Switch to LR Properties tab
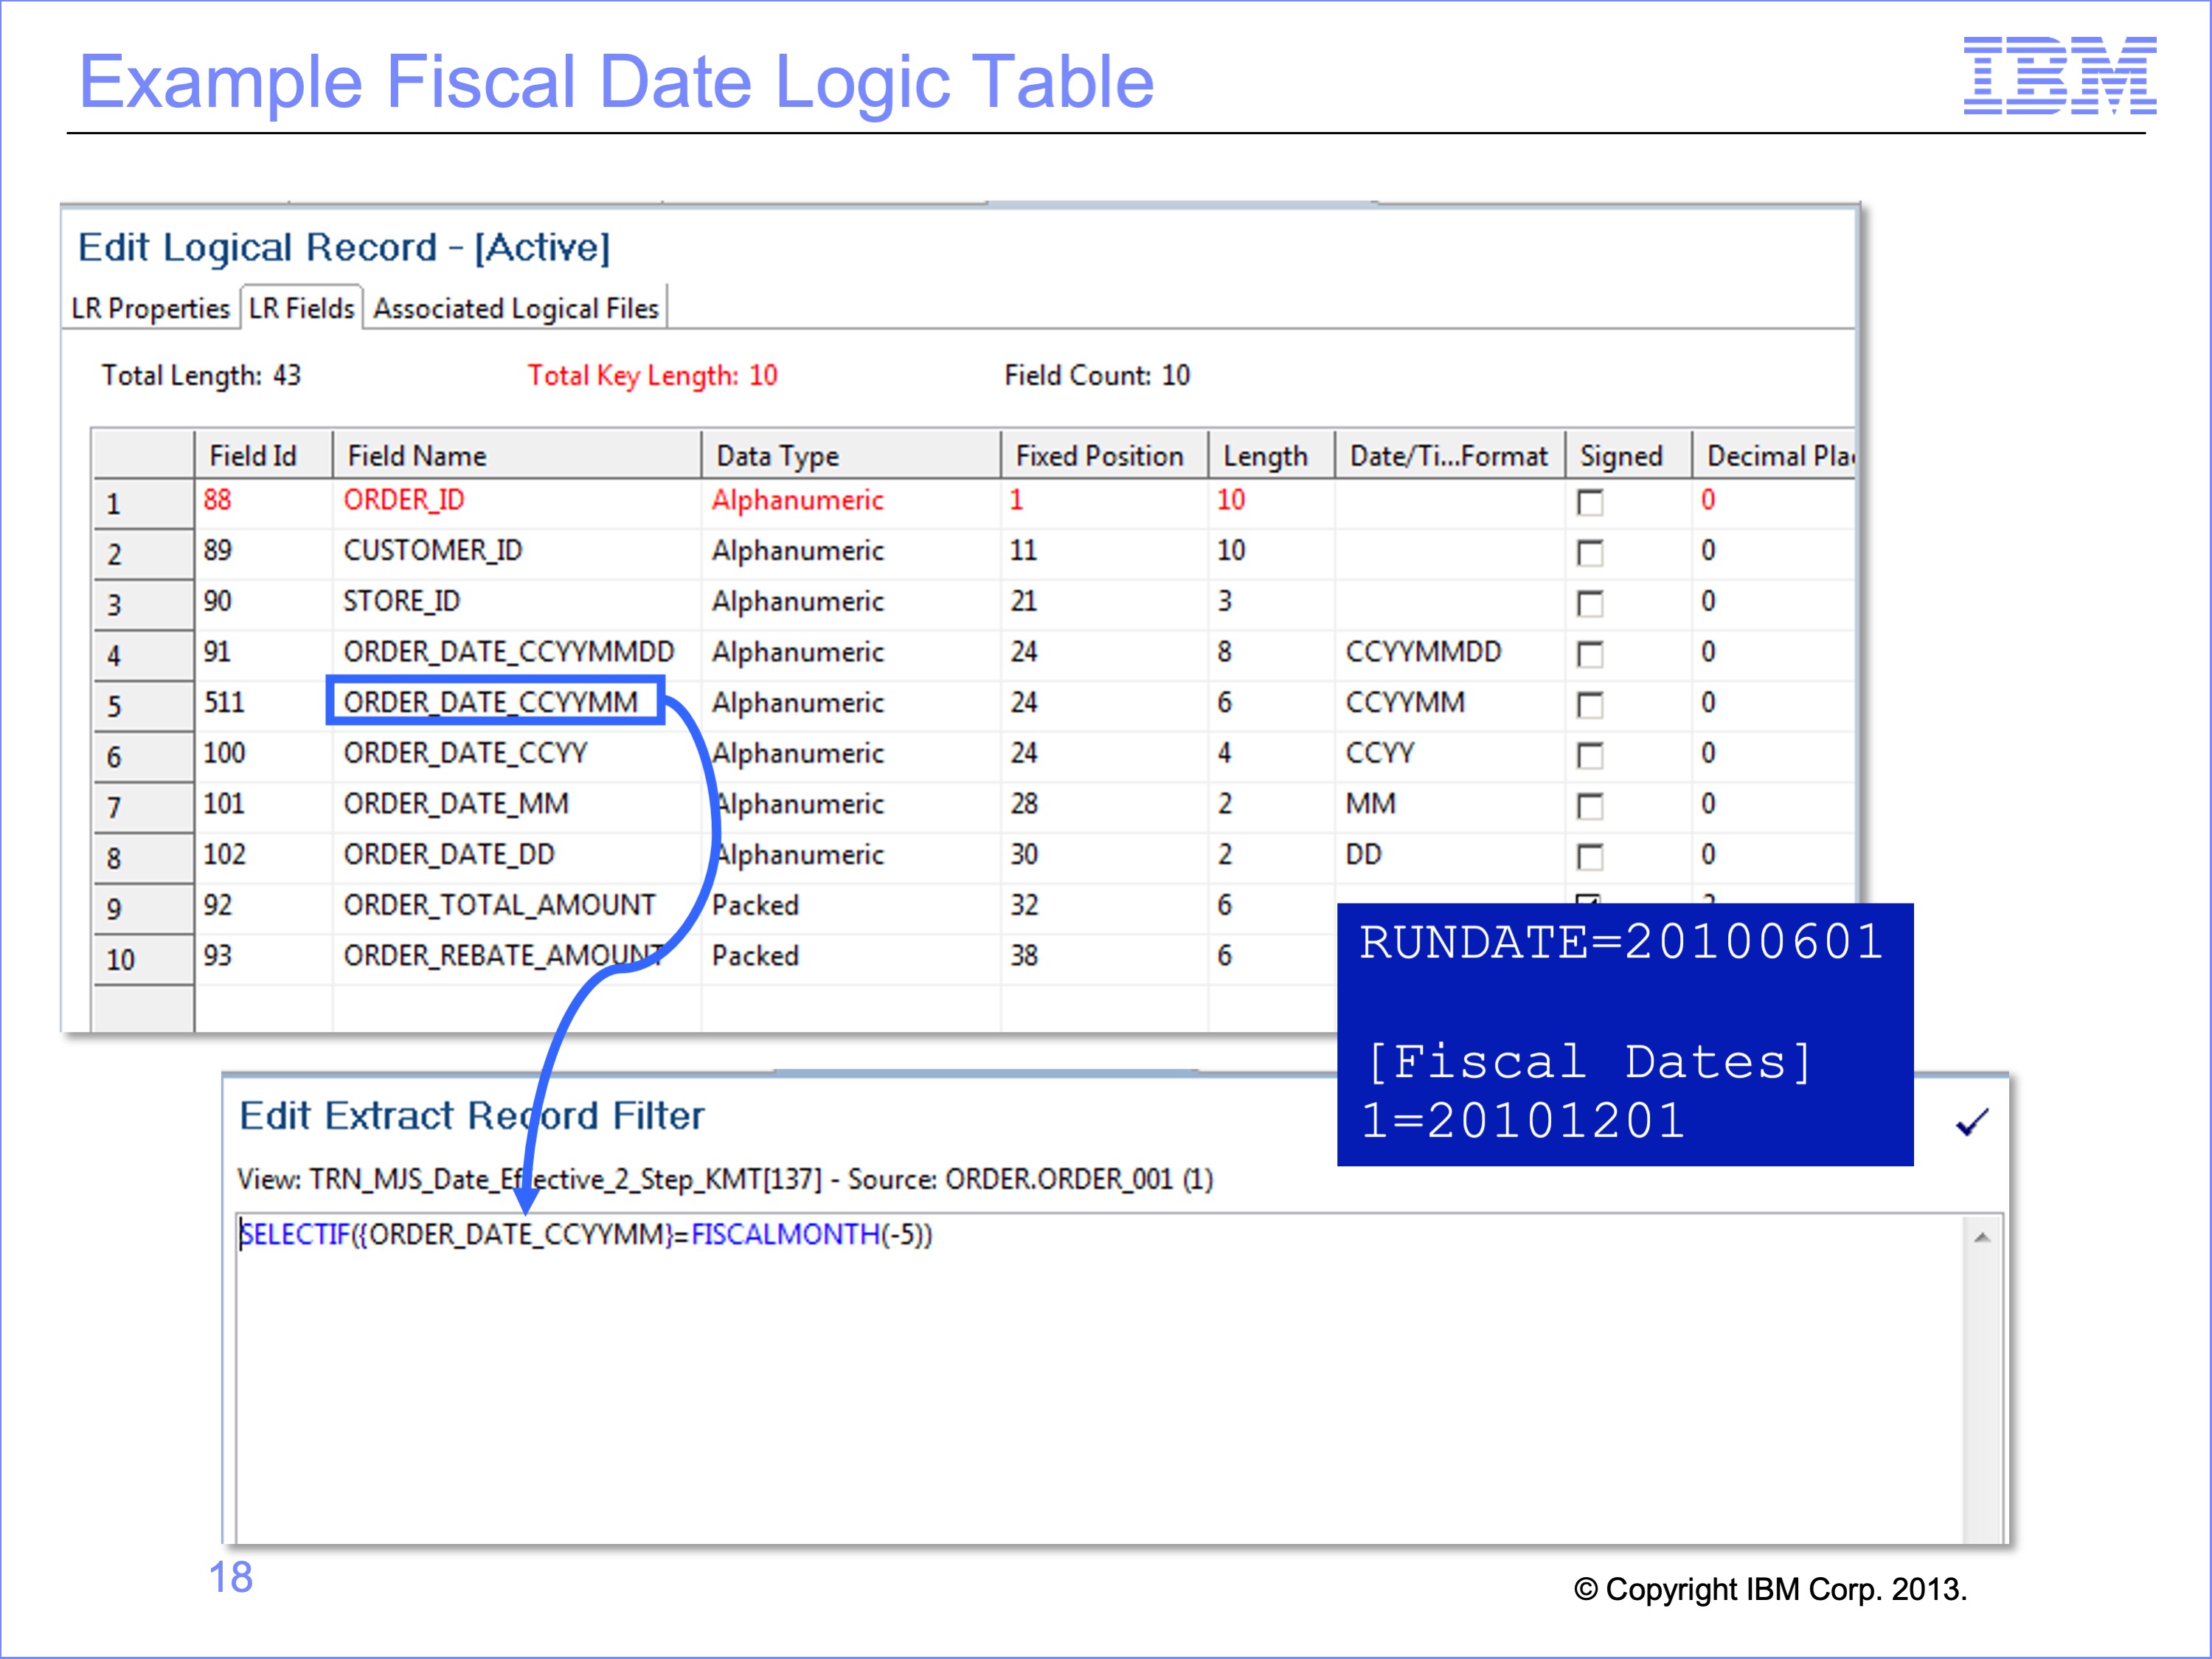Viewport: 2212px width, 1659px height. pyautogui.click(x=150, y=308)
